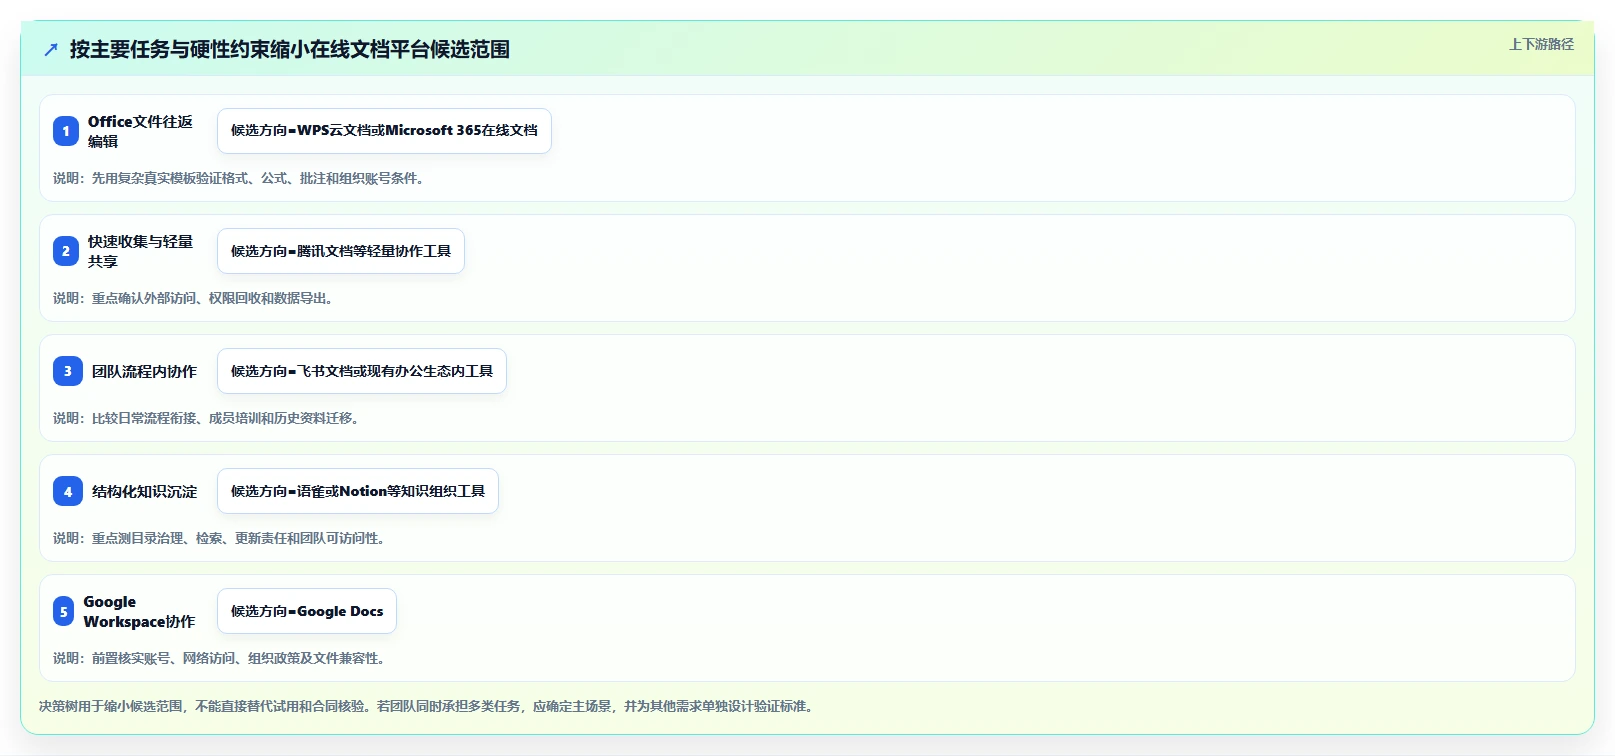Click the 快速收集与轻量共享 heading

(140, 251)
